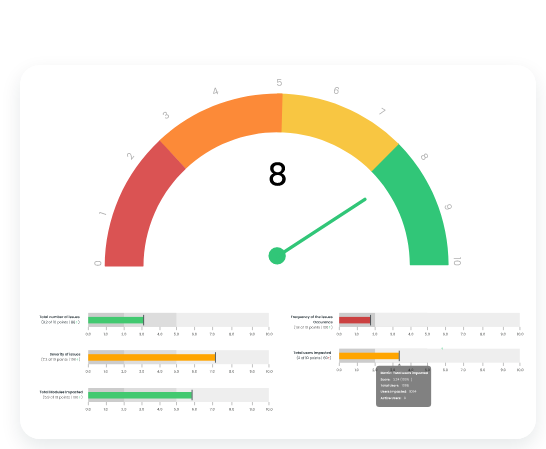Click the gauge tick label 5

(279, 83)
